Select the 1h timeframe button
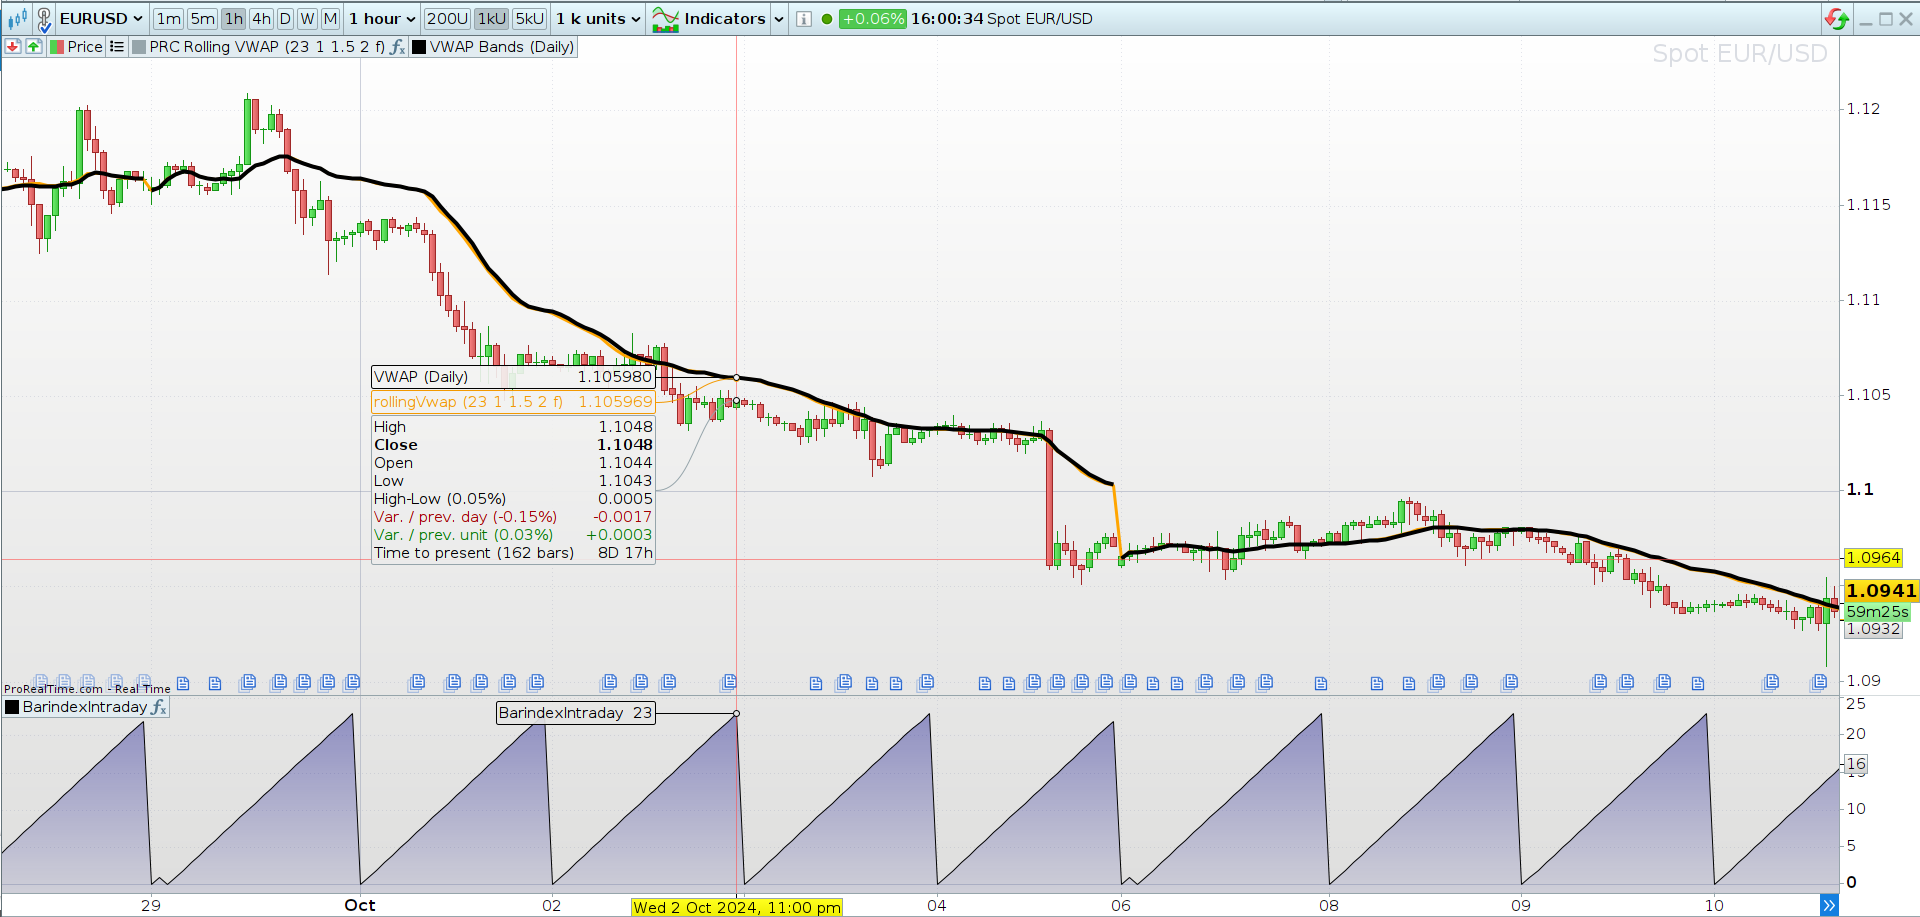 pos(234,19)
